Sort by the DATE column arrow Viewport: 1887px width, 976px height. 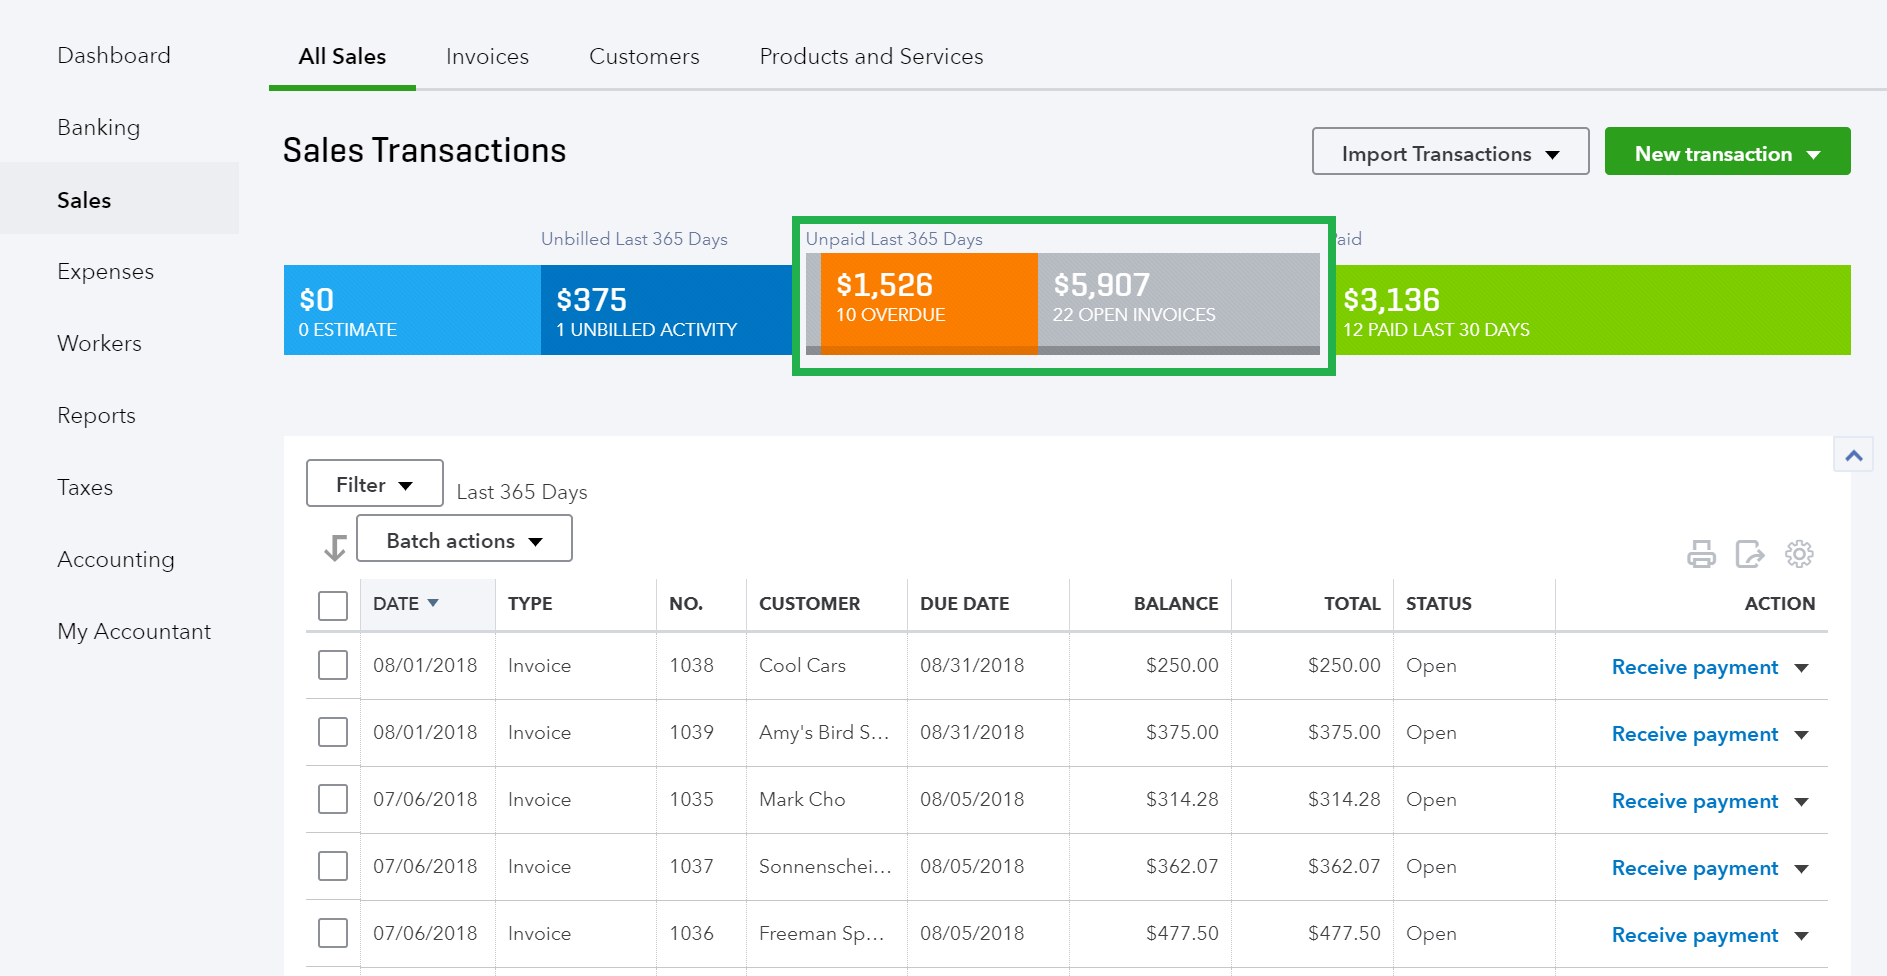(x=433, y=603)
